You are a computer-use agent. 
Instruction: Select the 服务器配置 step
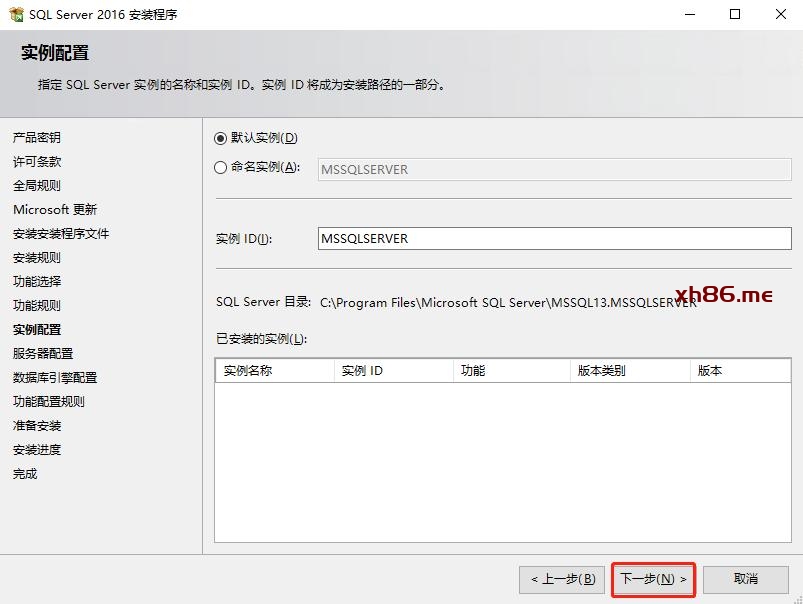pos(43,354)
